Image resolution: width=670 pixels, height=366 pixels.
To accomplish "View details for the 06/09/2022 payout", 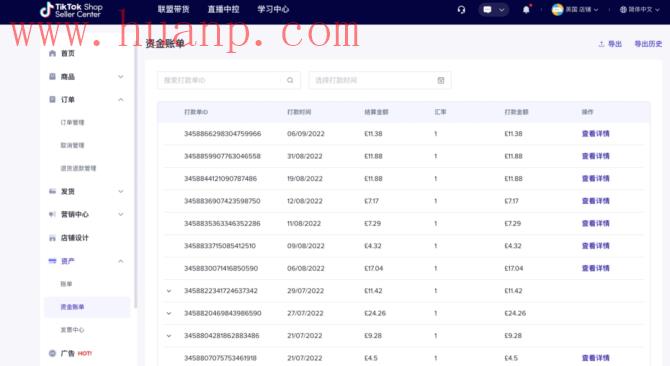I will point(596,134).
